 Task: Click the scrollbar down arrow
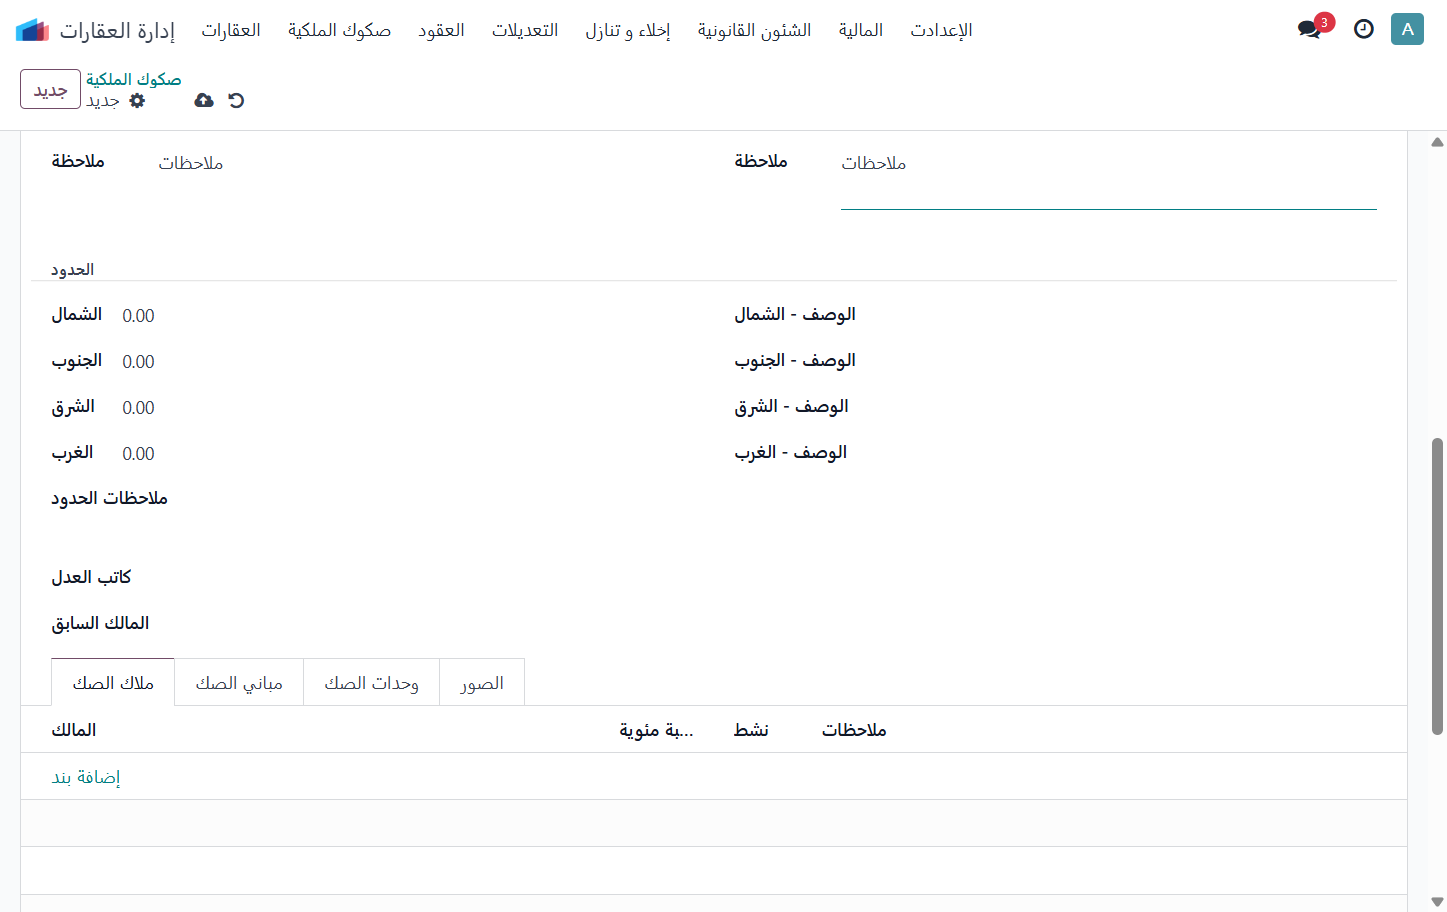(1437, 902)
